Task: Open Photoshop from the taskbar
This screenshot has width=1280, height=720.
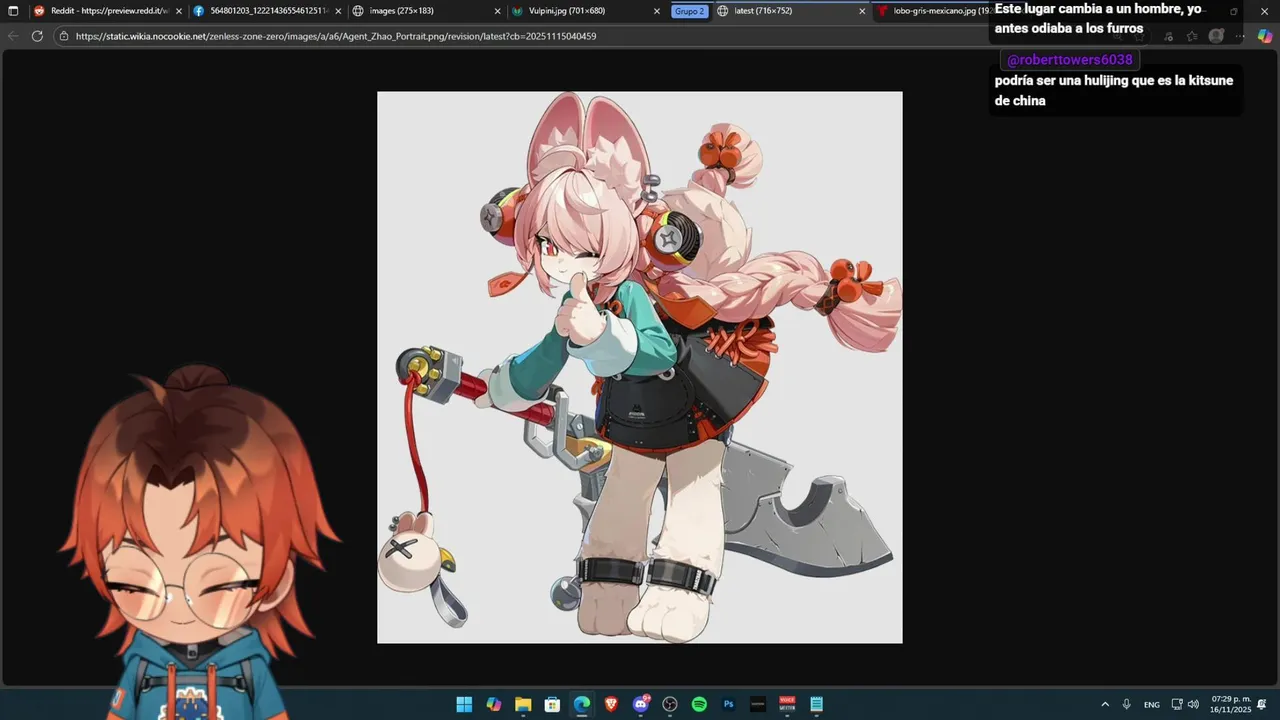Action: coord(729,704)
